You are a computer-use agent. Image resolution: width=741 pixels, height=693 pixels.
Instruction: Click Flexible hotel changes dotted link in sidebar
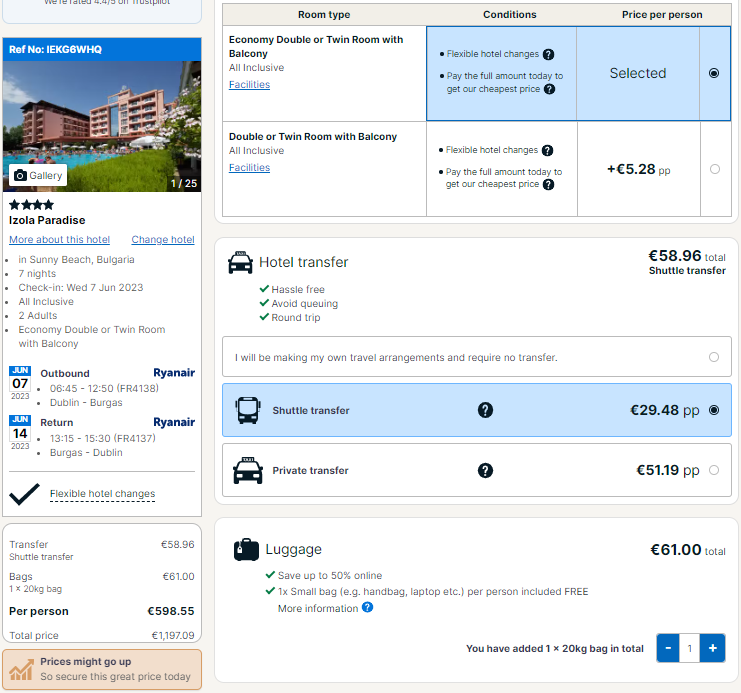(x=103, y=494)
